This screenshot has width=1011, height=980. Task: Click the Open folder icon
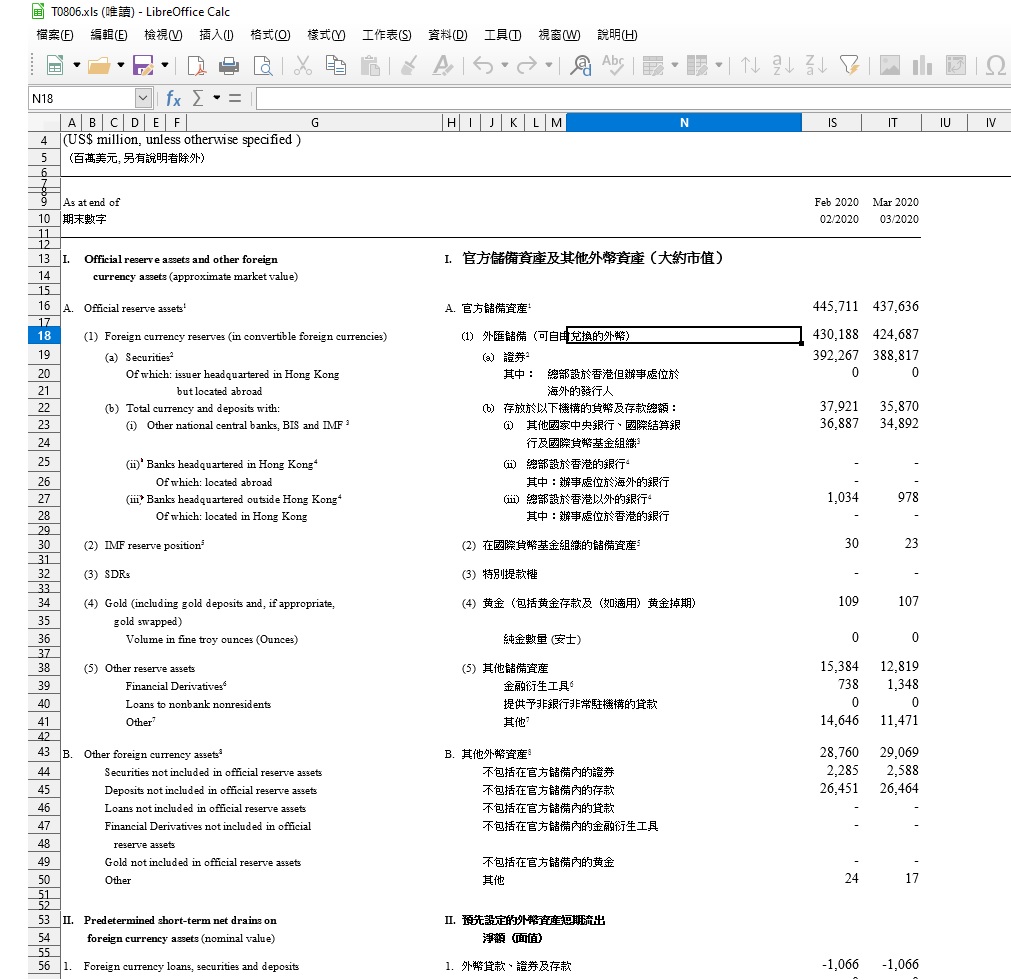coord(99,65)
